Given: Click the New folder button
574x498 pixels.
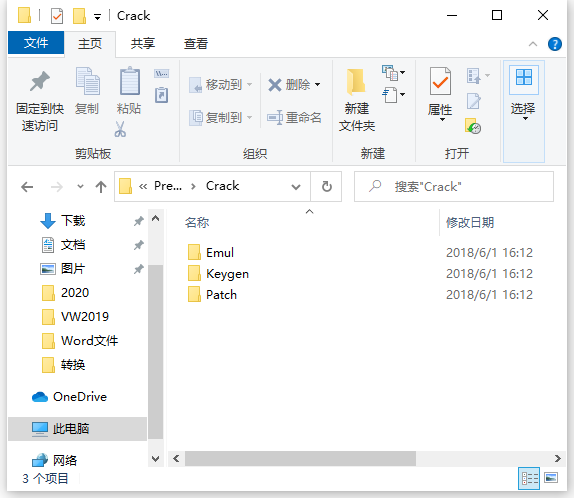Looking at the screenshot, I should pyautogui.click(x=357, y=100).
